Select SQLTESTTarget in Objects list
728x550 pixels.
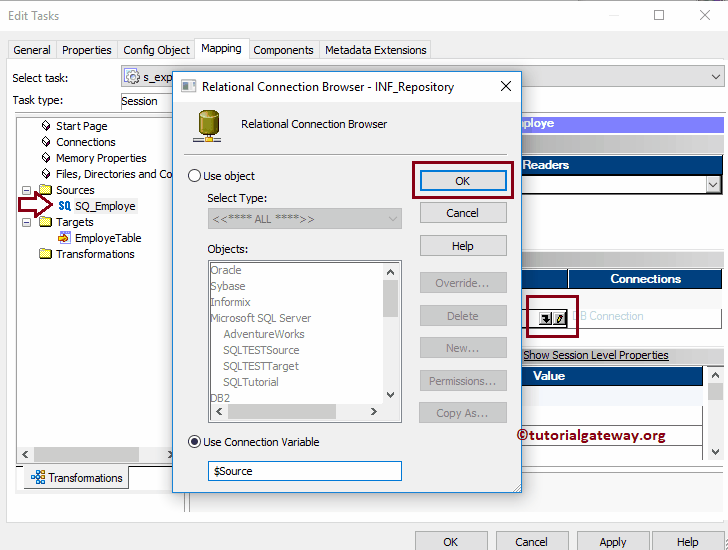click(260, 366)
